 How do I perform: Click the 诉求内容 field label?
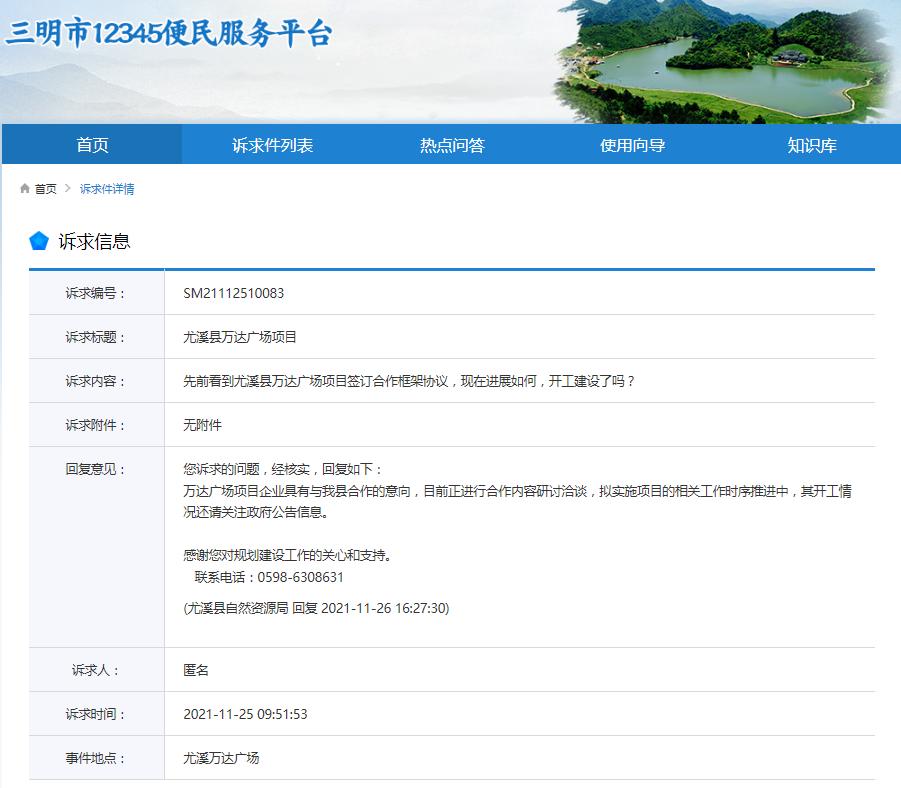point(95,381)
